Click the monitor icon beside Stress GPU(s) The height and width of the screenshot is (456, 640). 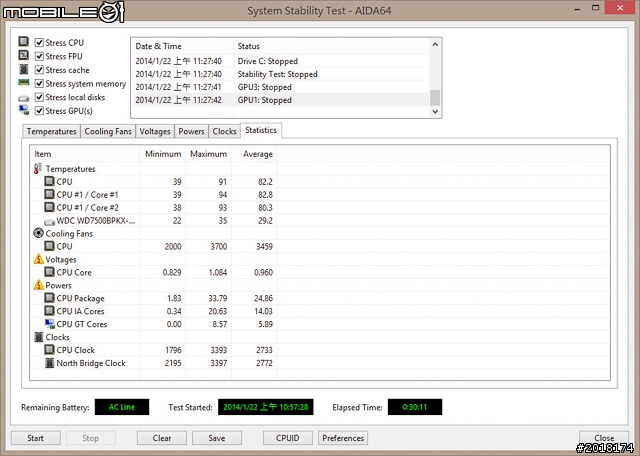point(24,110)
